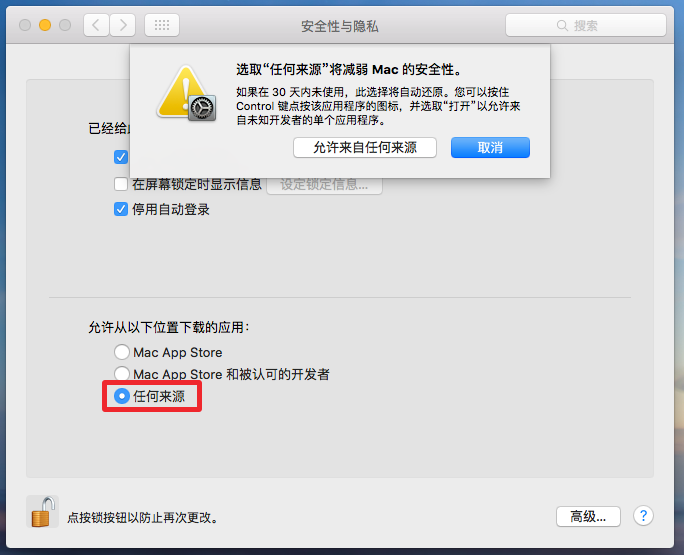Select 任何来源 radio option

click(122, 396)
